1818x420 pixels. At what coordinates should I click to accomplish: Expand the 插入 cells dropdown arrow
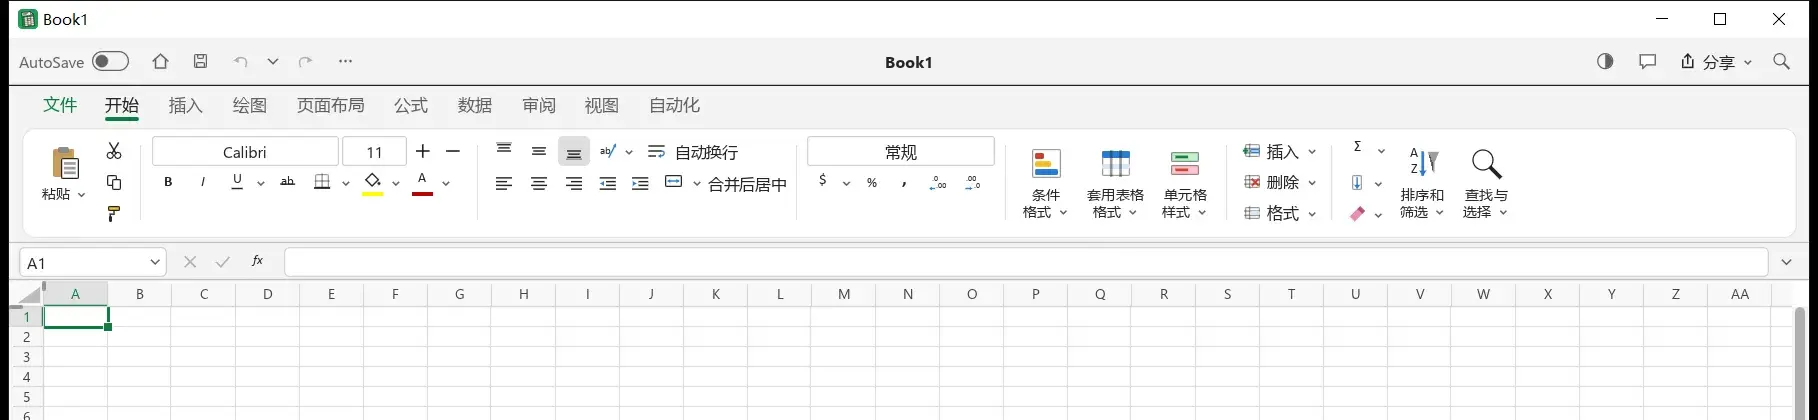coord(1312,152)
